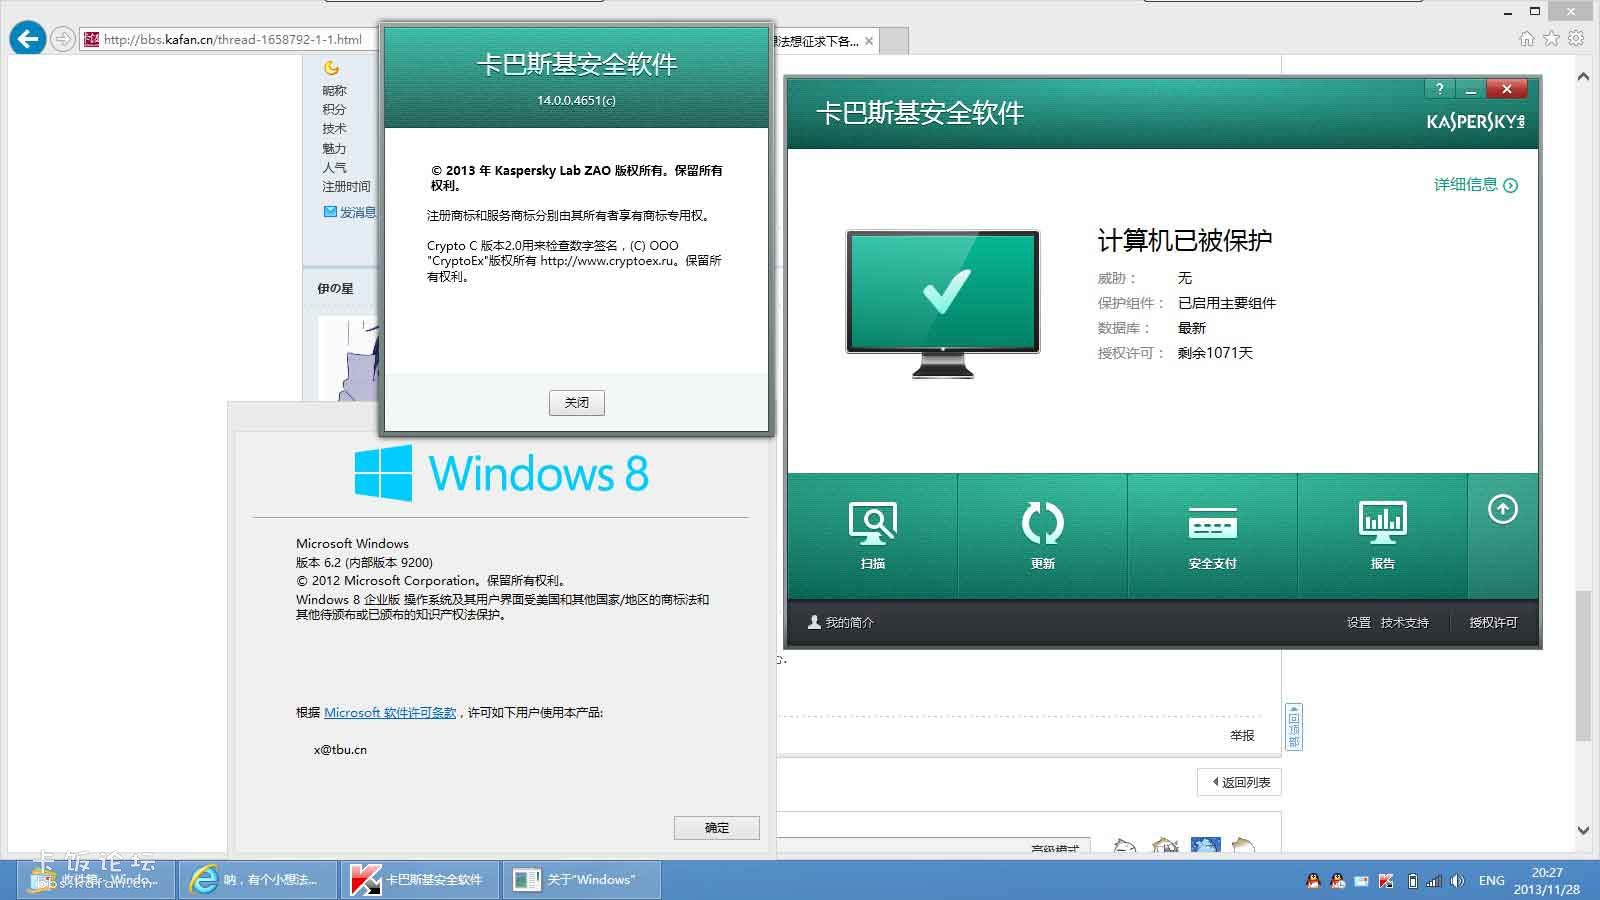Open the Kaspersky tray icon
The height and width of the screenshot is (900, 1600).
coord(1386,881)
